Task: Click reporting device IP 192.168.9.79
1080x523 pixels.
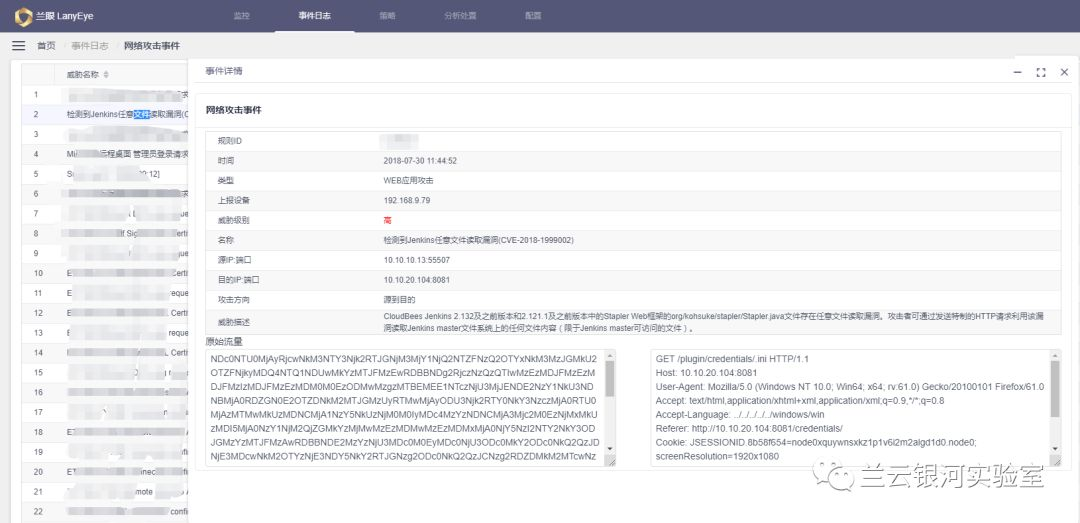Action: click(406, 201)
